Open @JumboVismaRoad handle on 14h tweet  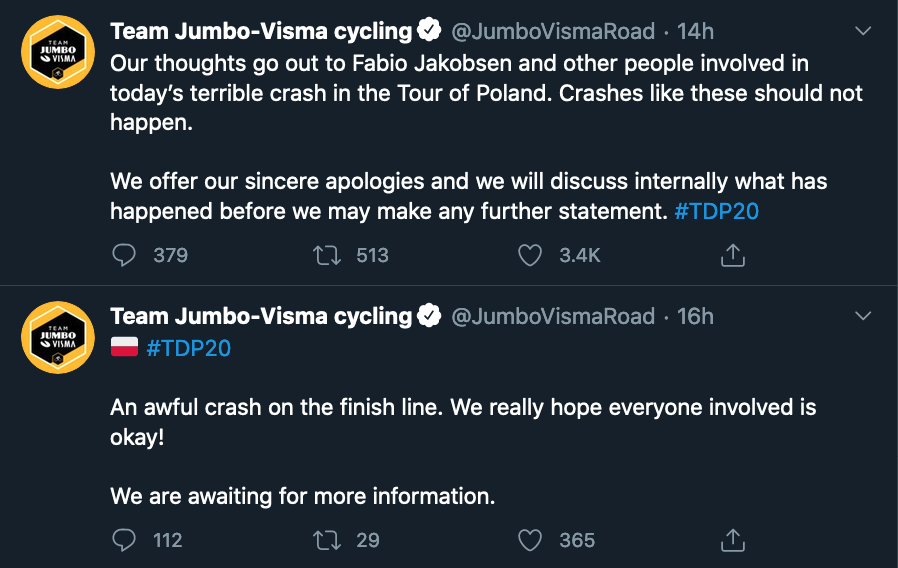[x=553, y=31]
